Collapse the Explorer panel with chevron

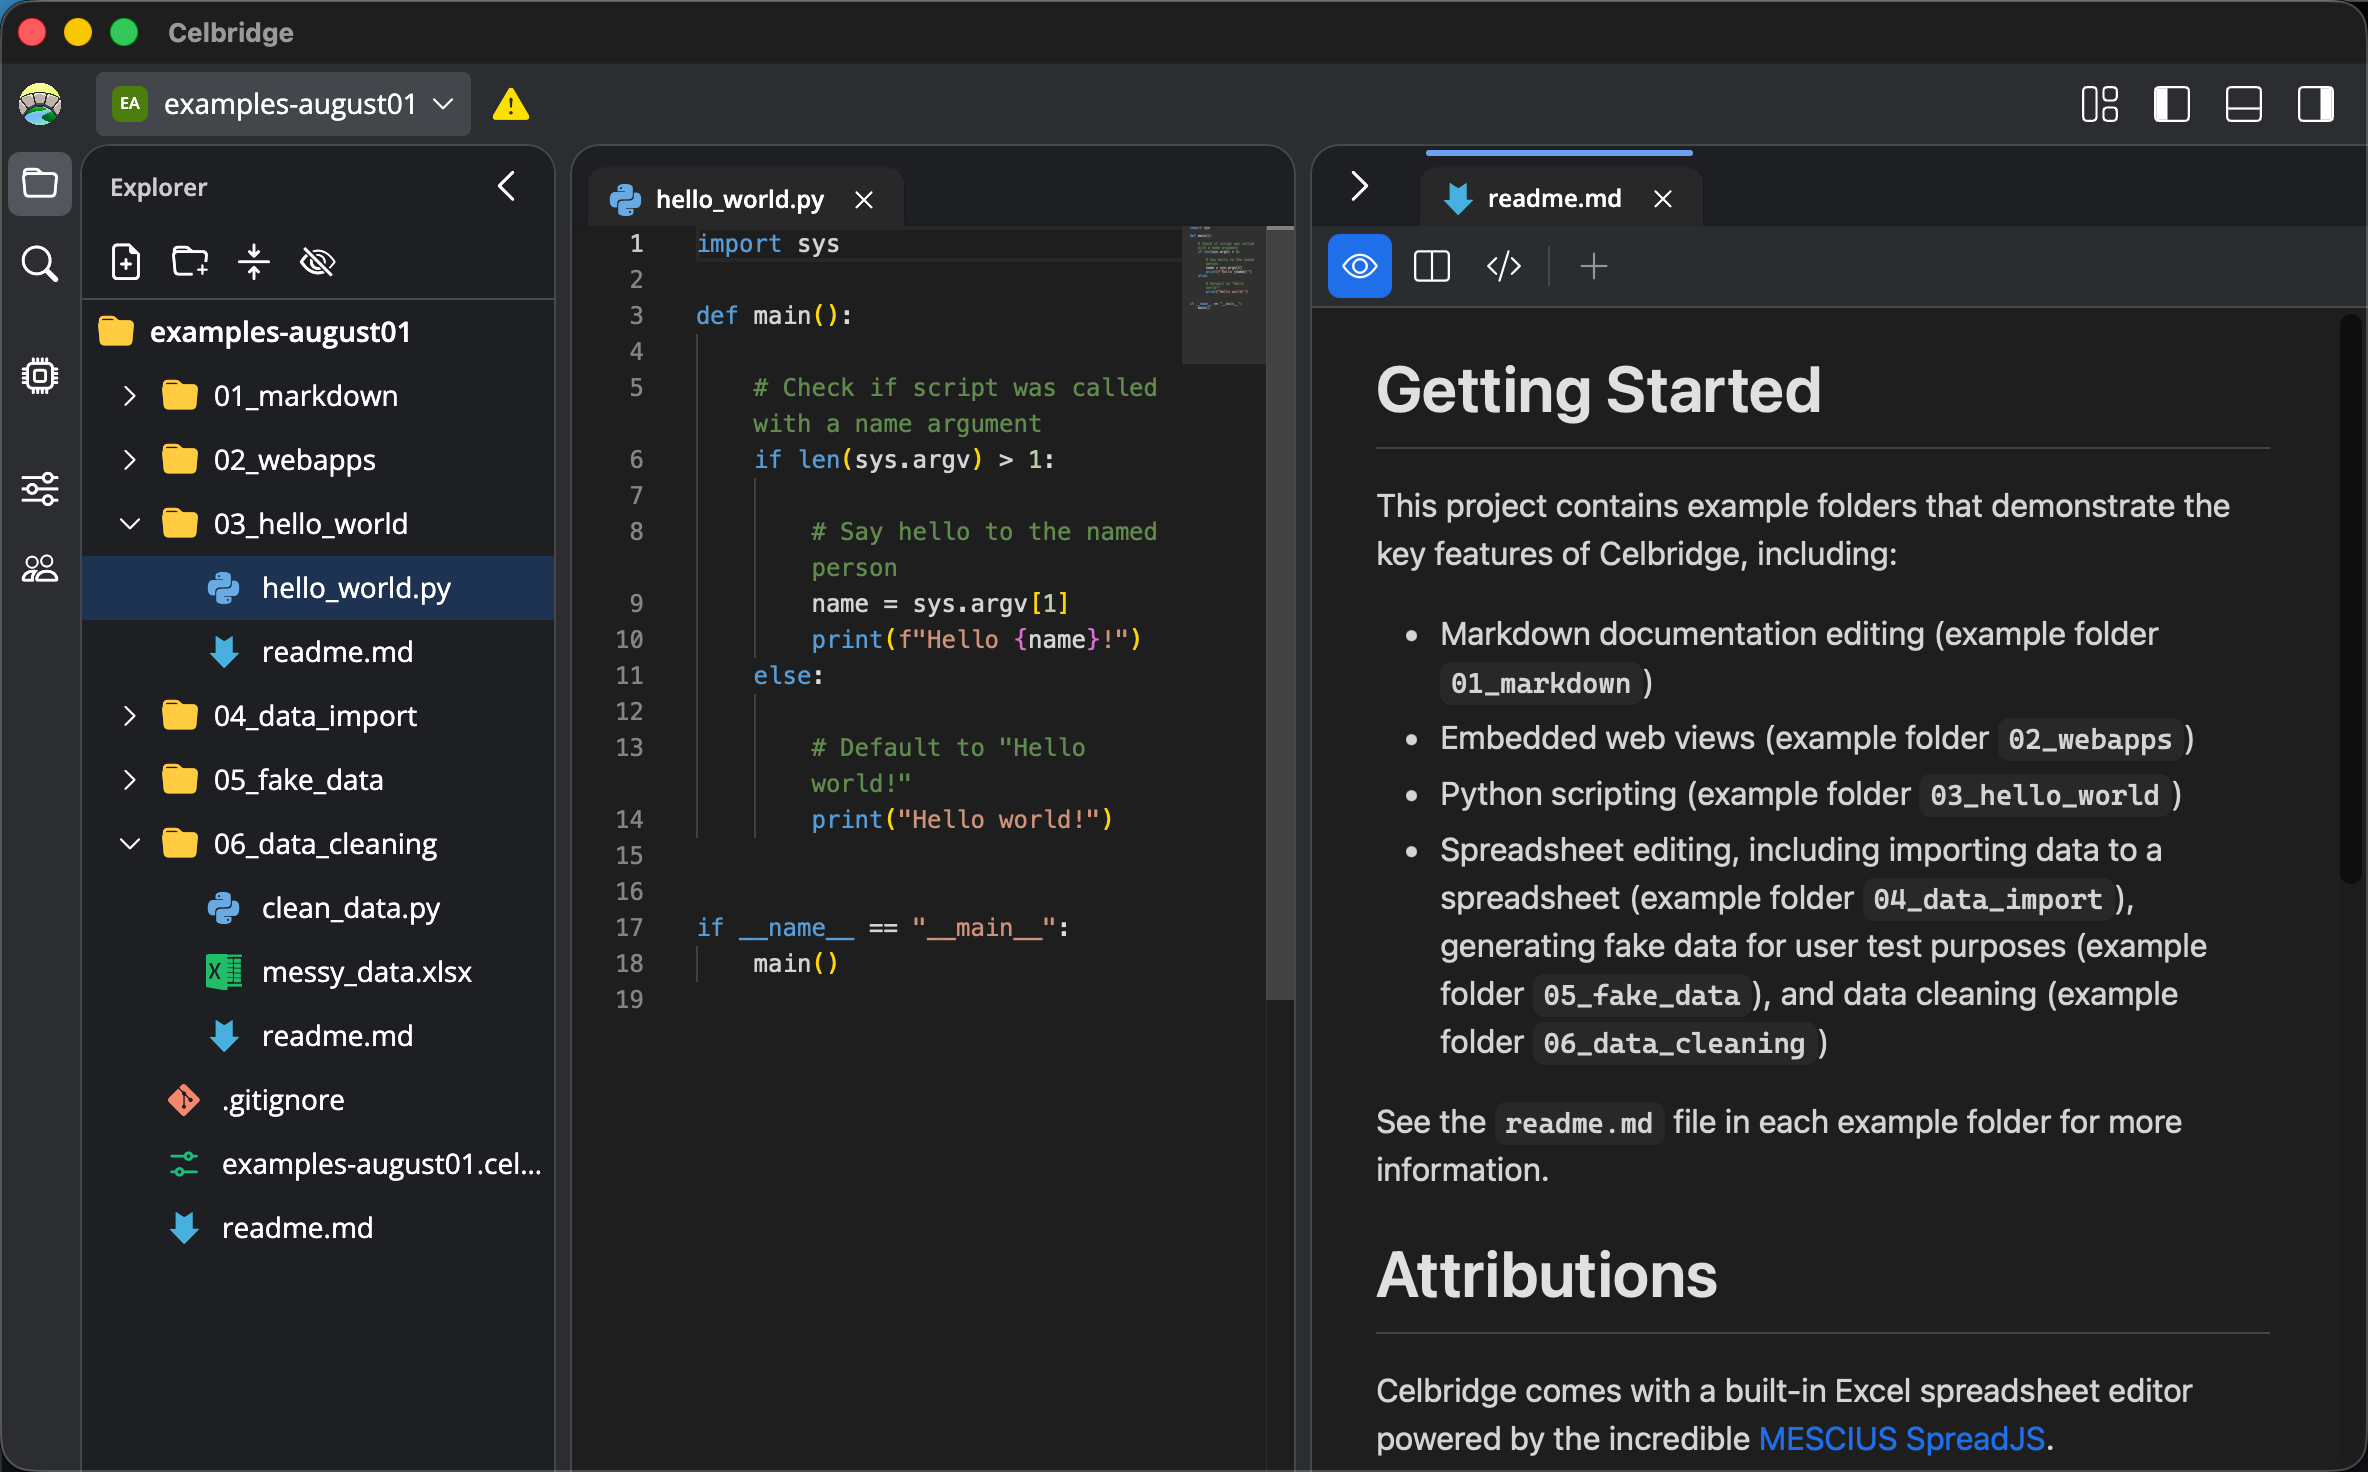507,186
